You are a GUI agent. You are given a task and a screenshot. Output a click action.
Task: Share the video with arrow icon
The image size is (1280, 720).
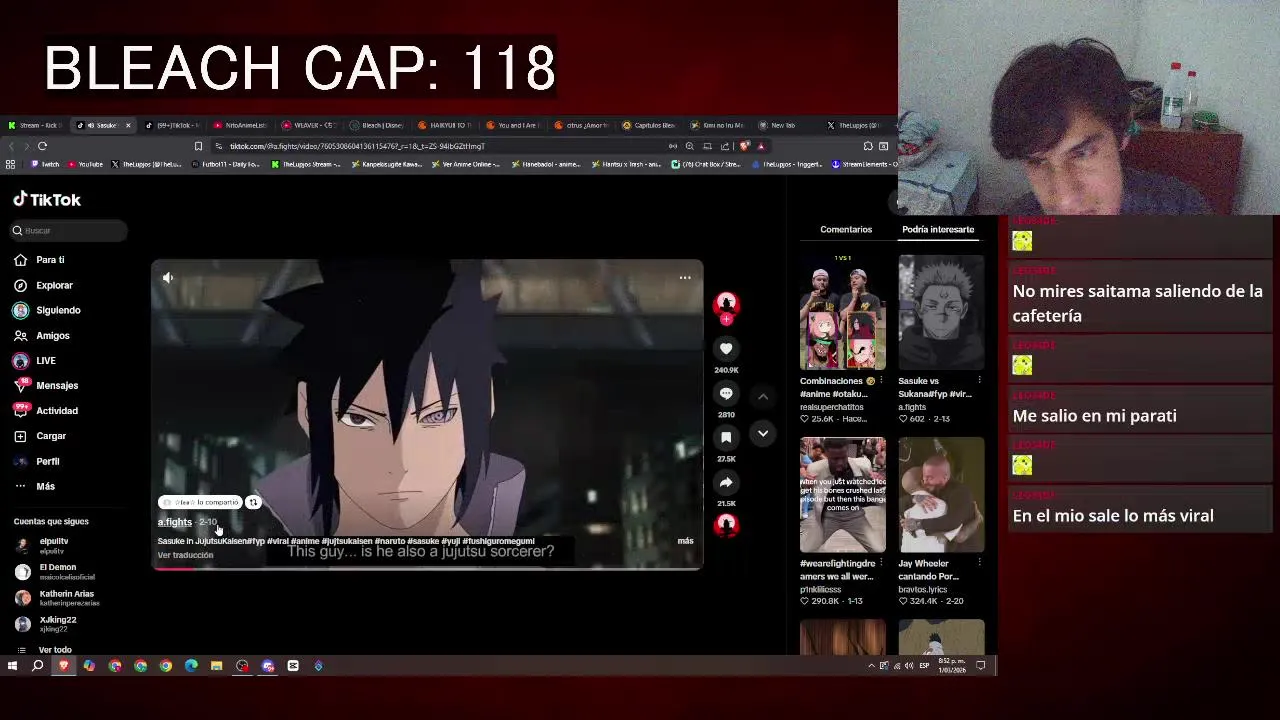(x=726, y=482)
